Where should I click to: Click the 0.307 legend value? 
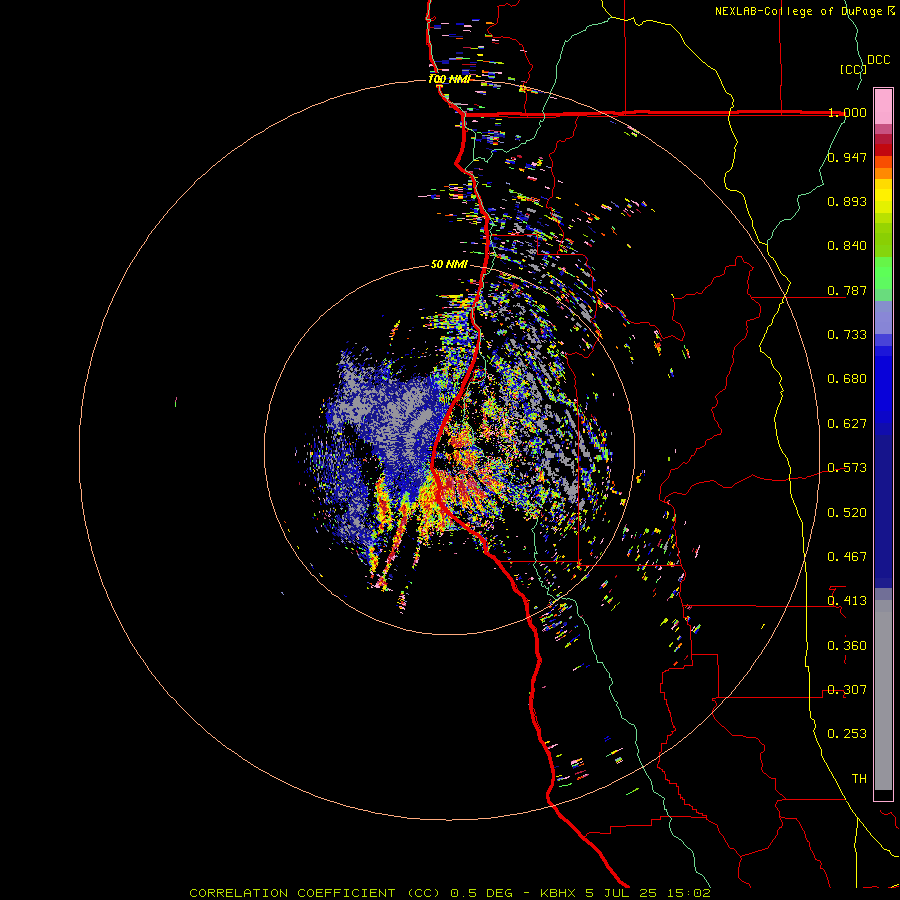(847, 690)
